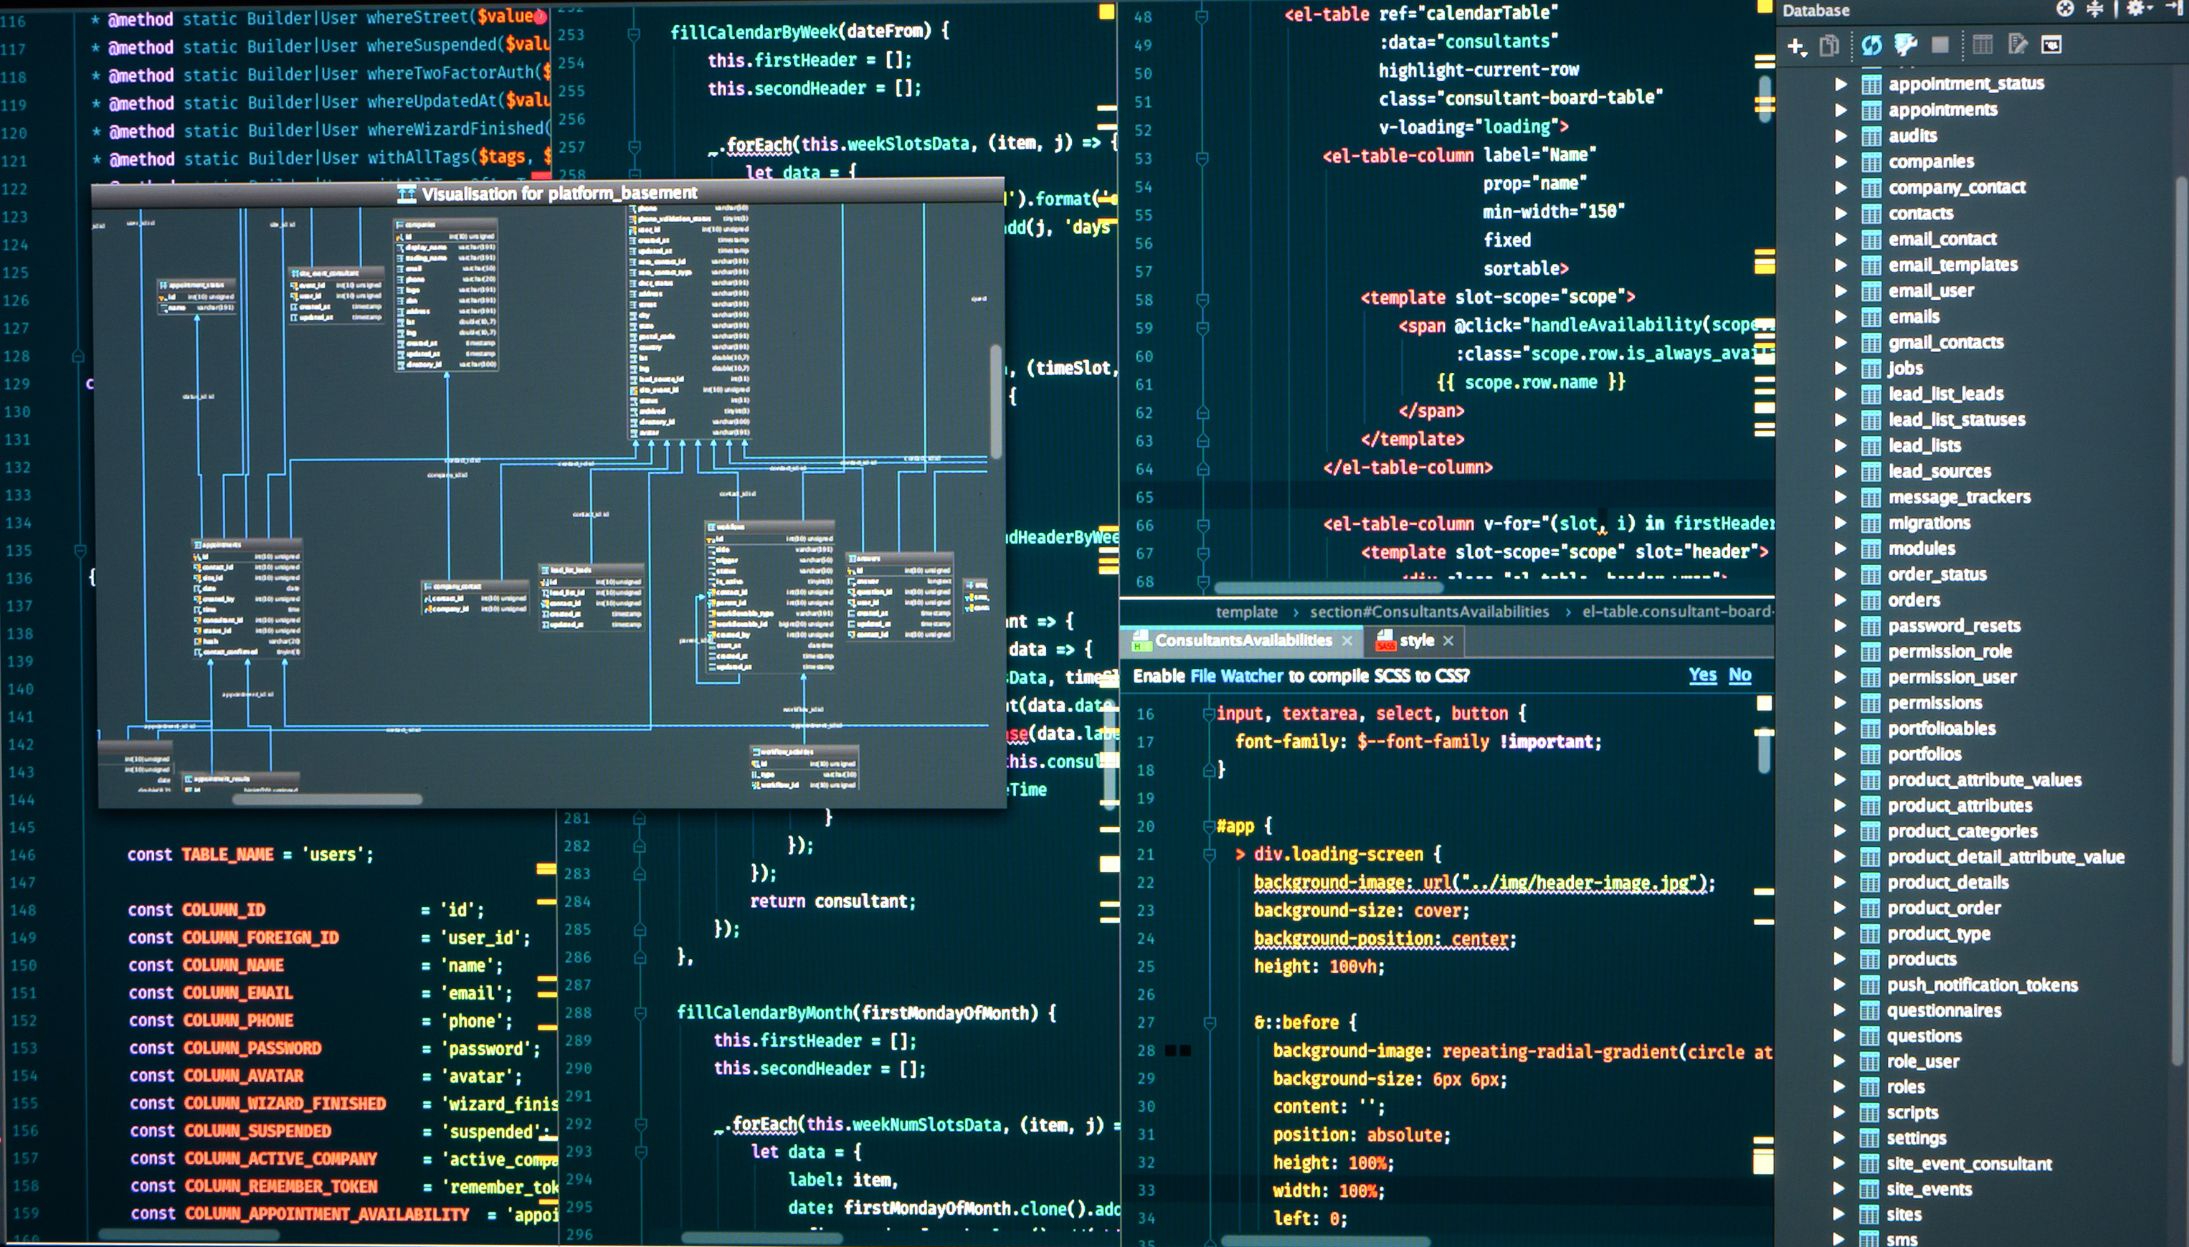Click the stop square icon in Database toolbar

point(1941,45)
